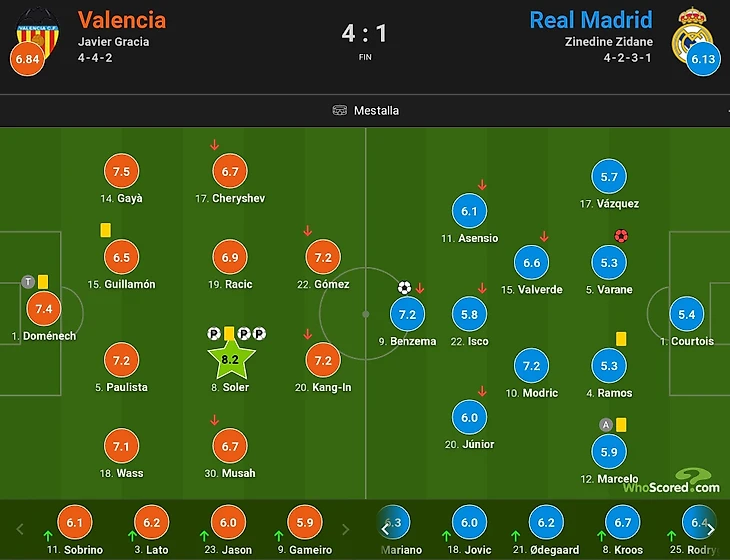Click the yellow card above Guillamón

[106, 230]
